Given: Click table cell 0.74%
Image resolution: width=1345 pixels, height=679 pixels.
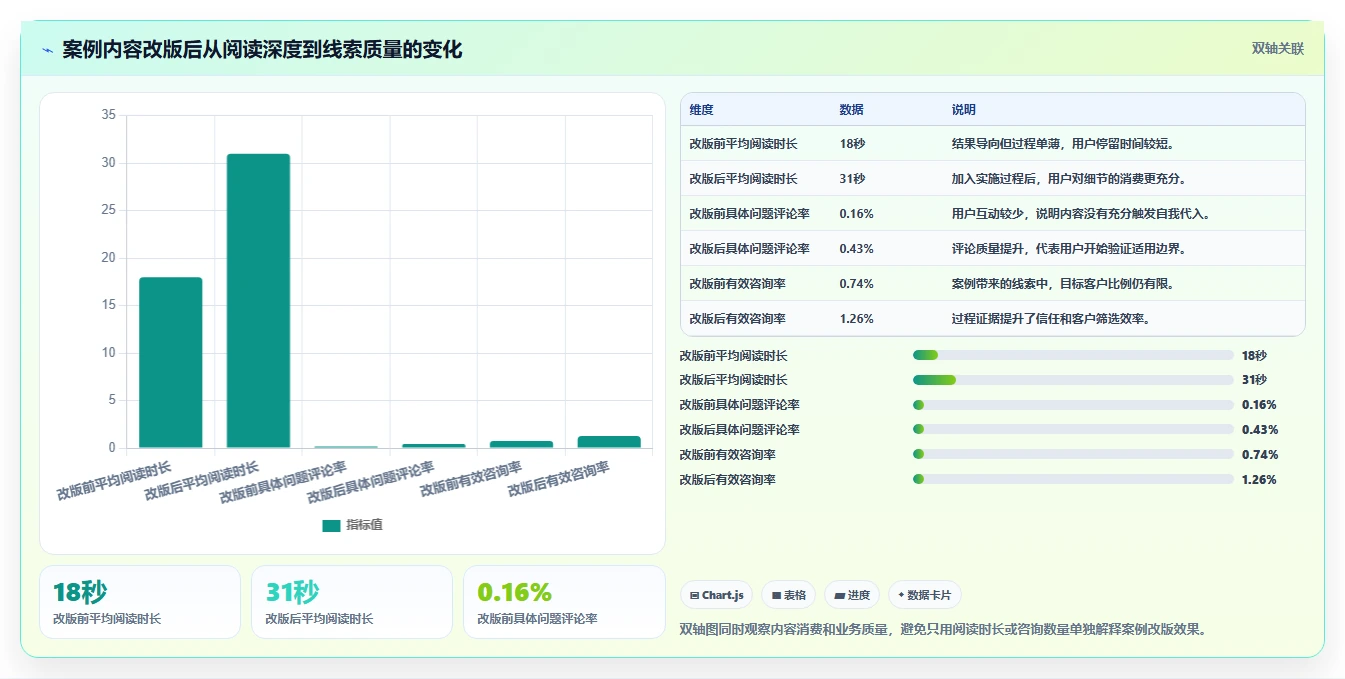Looking at the screenshot, I should click(x=857, y=284).
